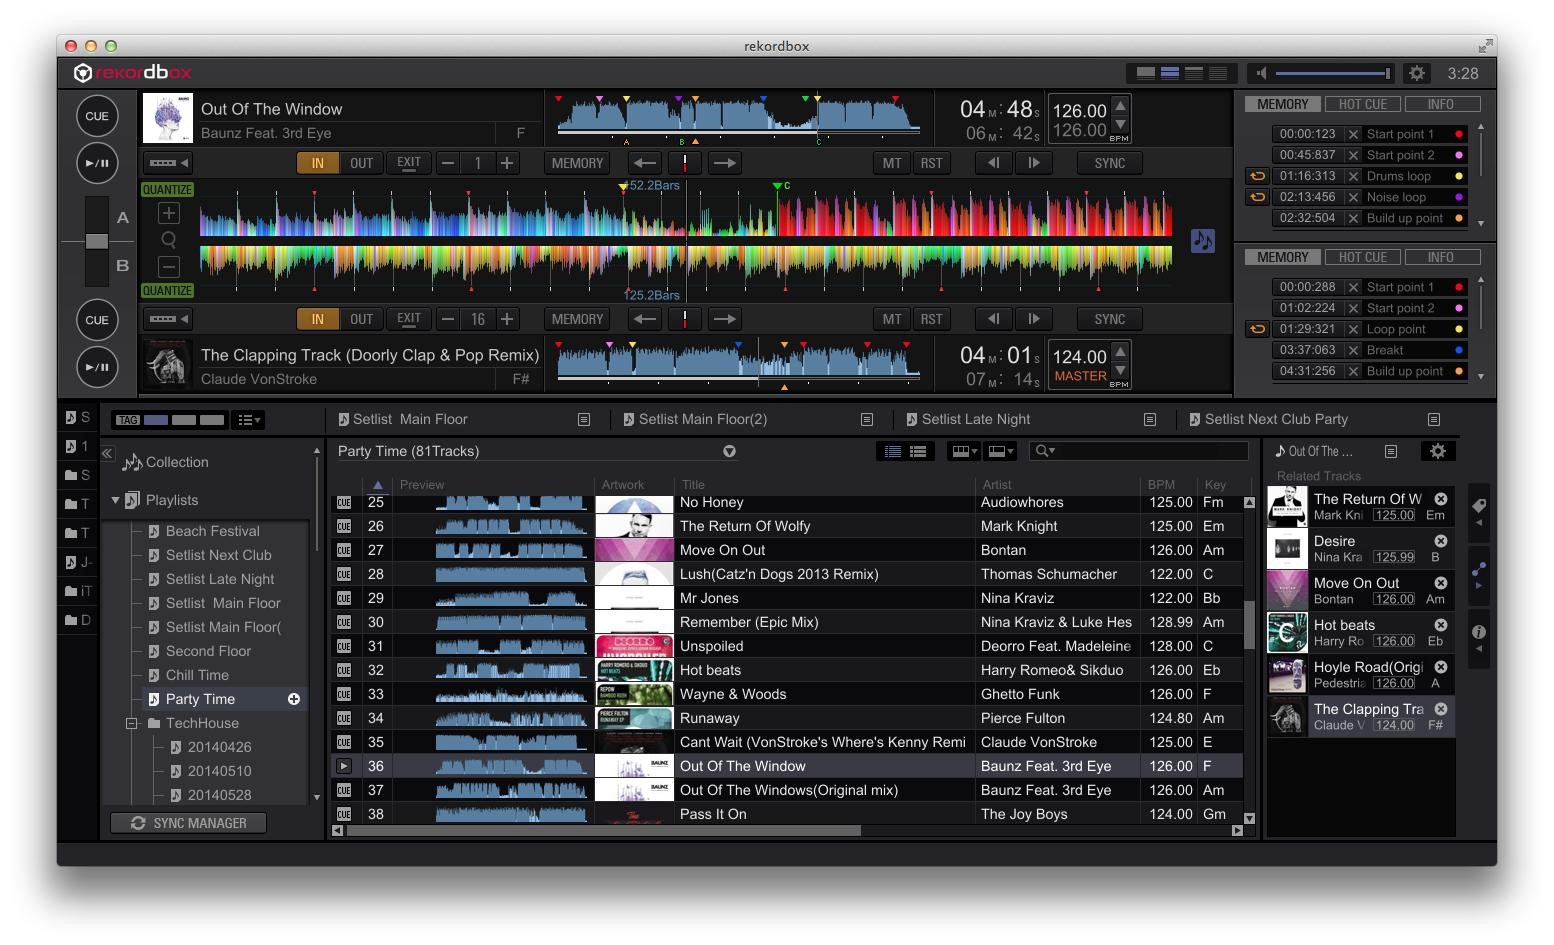Toggle loop IN on deck B

tap(318, 319)
